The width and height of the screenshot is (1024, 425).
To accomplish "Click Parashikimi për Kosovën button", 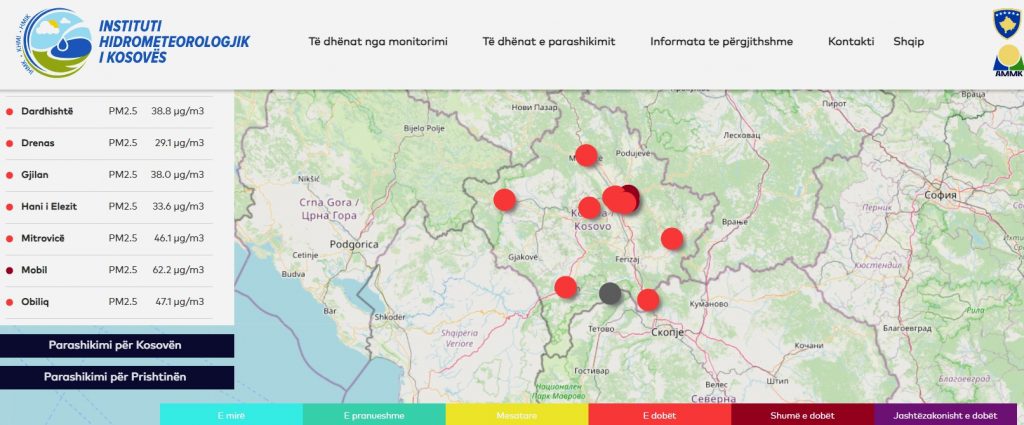I will (117, 346).
